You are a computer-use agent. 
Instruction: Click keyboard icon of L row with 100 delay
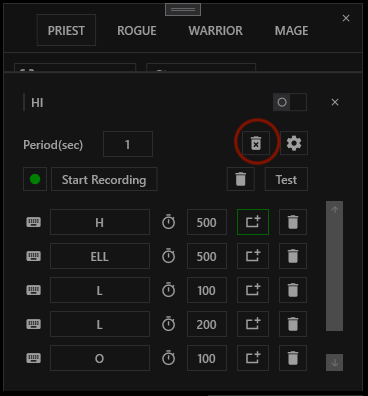point(34,290)
